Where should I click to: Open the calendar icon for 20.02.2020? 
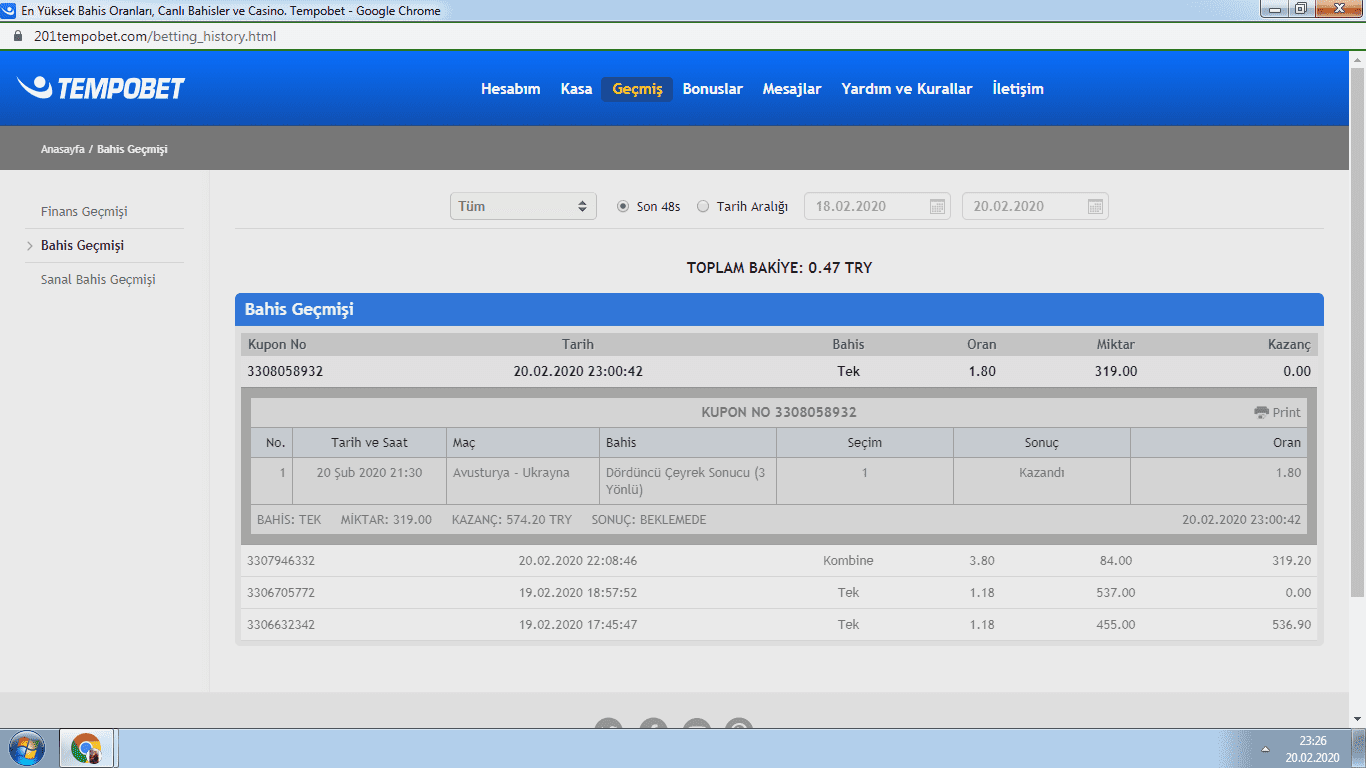(x=1095, y=207)
